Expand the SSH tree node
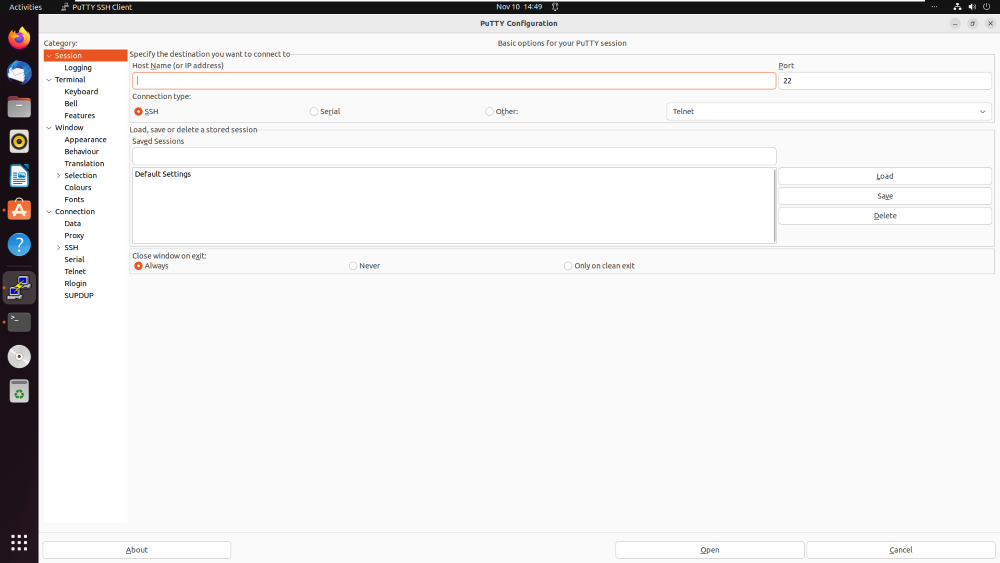1000x563 pixels. click(x=59, y=247)
